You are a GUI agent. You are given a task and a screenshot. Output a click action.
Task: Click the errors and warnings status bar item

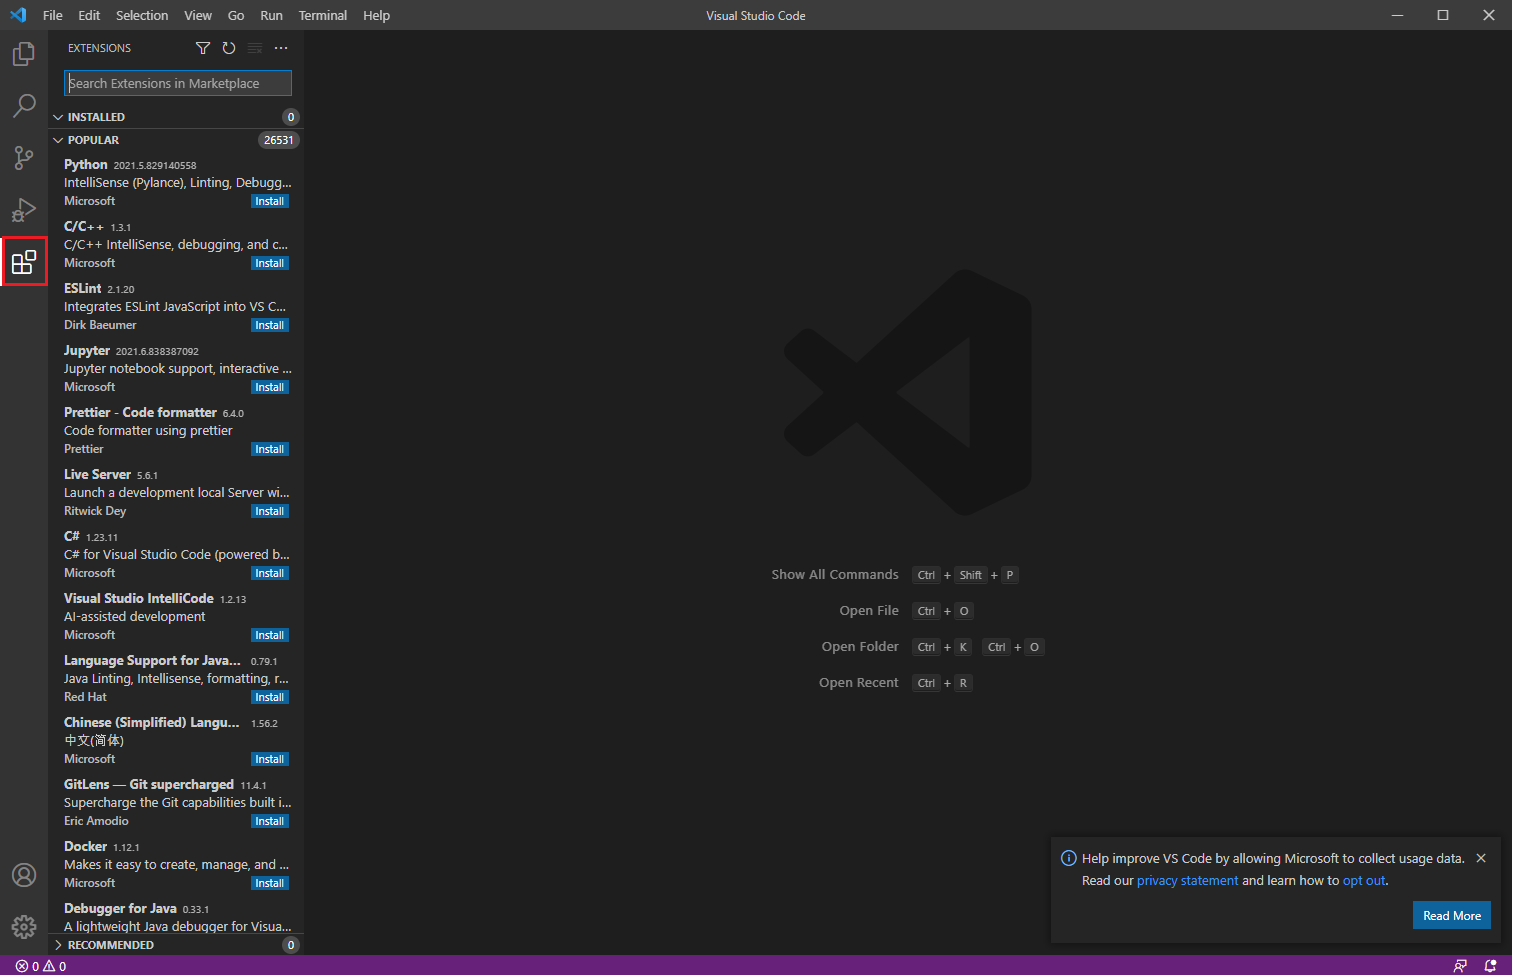pos(41,966)
